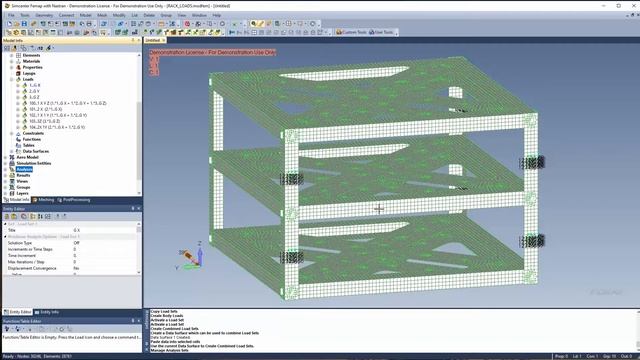Open the Modify menu
This screenshot has height=360, width=640.
[119, 15]
